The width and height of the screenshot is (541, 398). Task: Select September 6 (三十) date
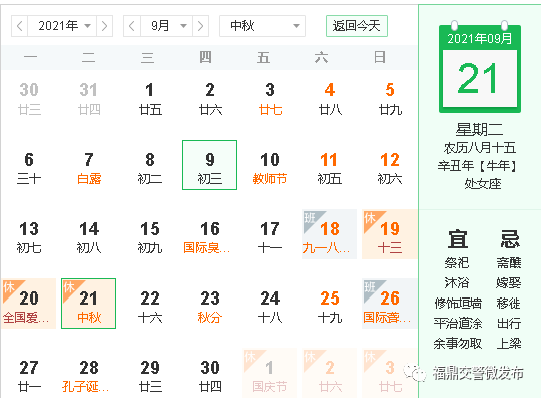[x=29, y=168]
